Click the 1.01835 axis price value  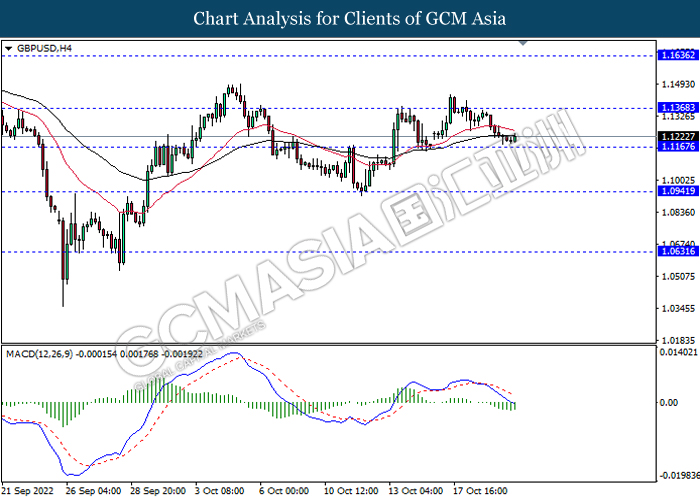[679, 341]
